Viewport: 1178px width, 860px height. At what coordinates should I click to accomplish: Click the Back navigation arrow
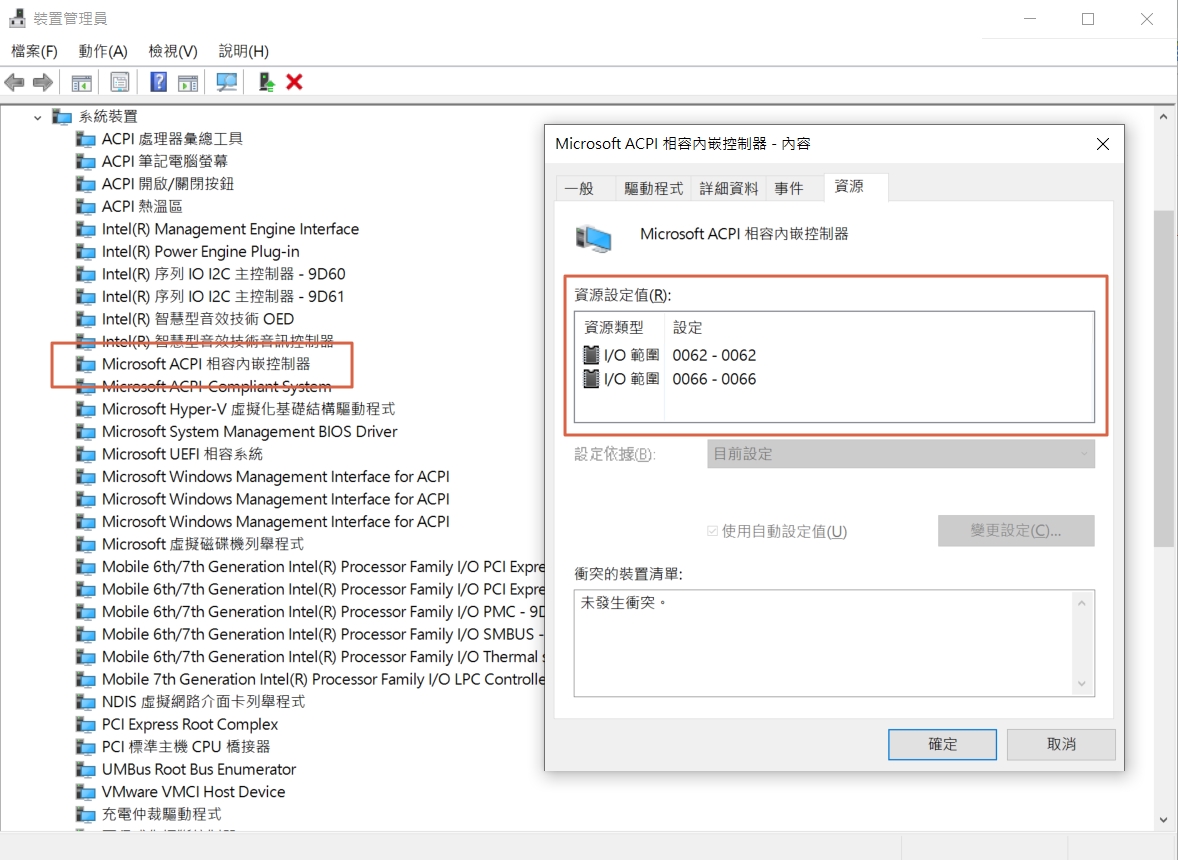pyautogui.click(x=15, y=81)
